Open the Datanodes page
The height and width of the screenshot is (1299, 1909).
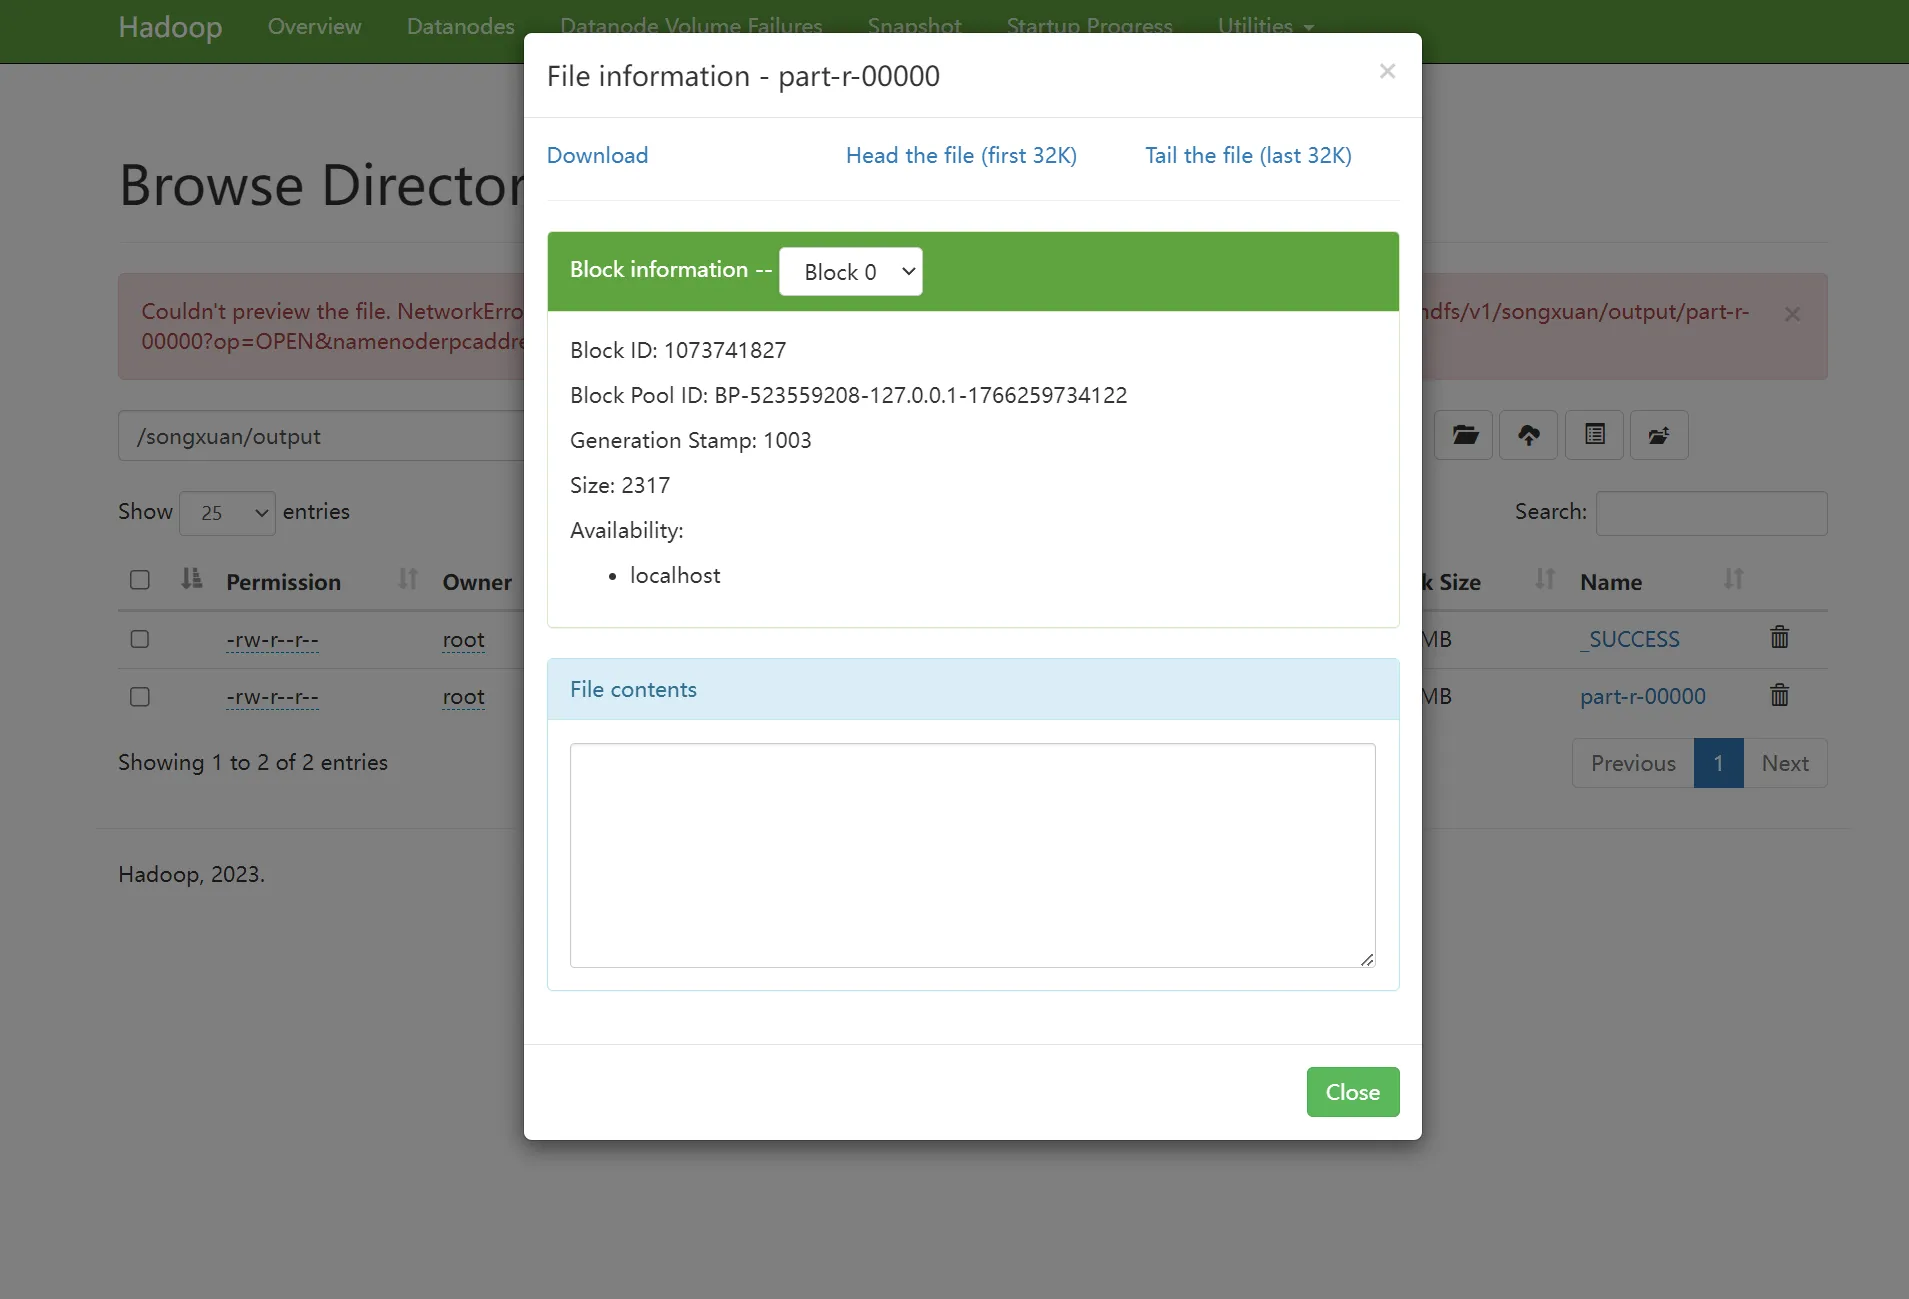point(460,26)
